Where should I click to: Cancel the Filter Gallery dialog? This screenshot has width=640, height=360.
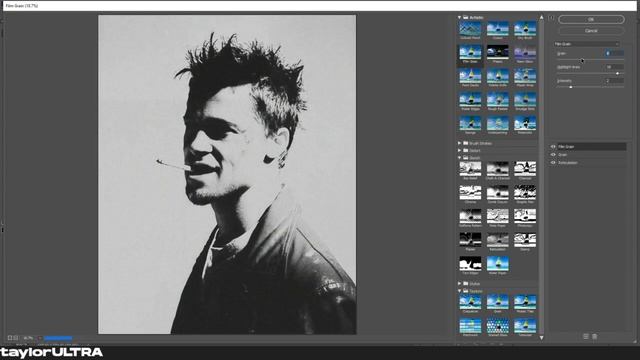click(x=591, y=31)
